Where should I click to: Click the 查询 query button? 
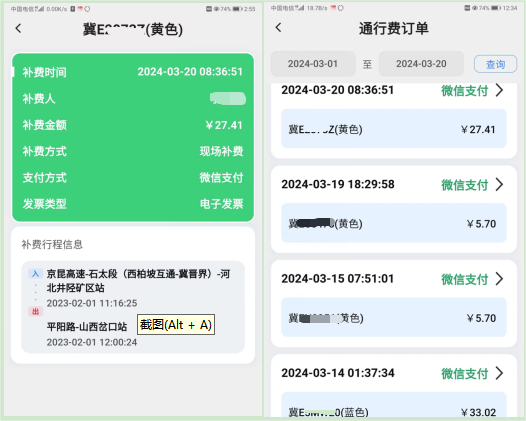(495, 64)
